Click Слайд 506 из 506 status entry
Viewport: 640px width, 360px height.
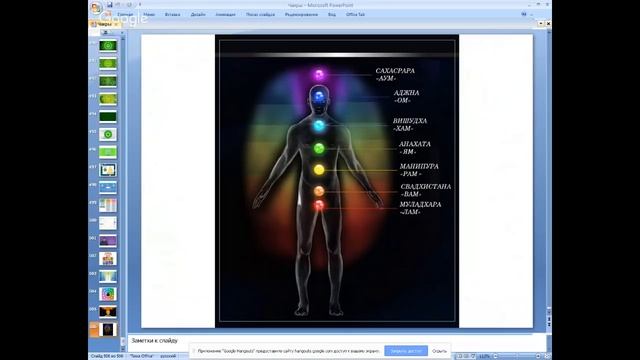click(107, 356)
